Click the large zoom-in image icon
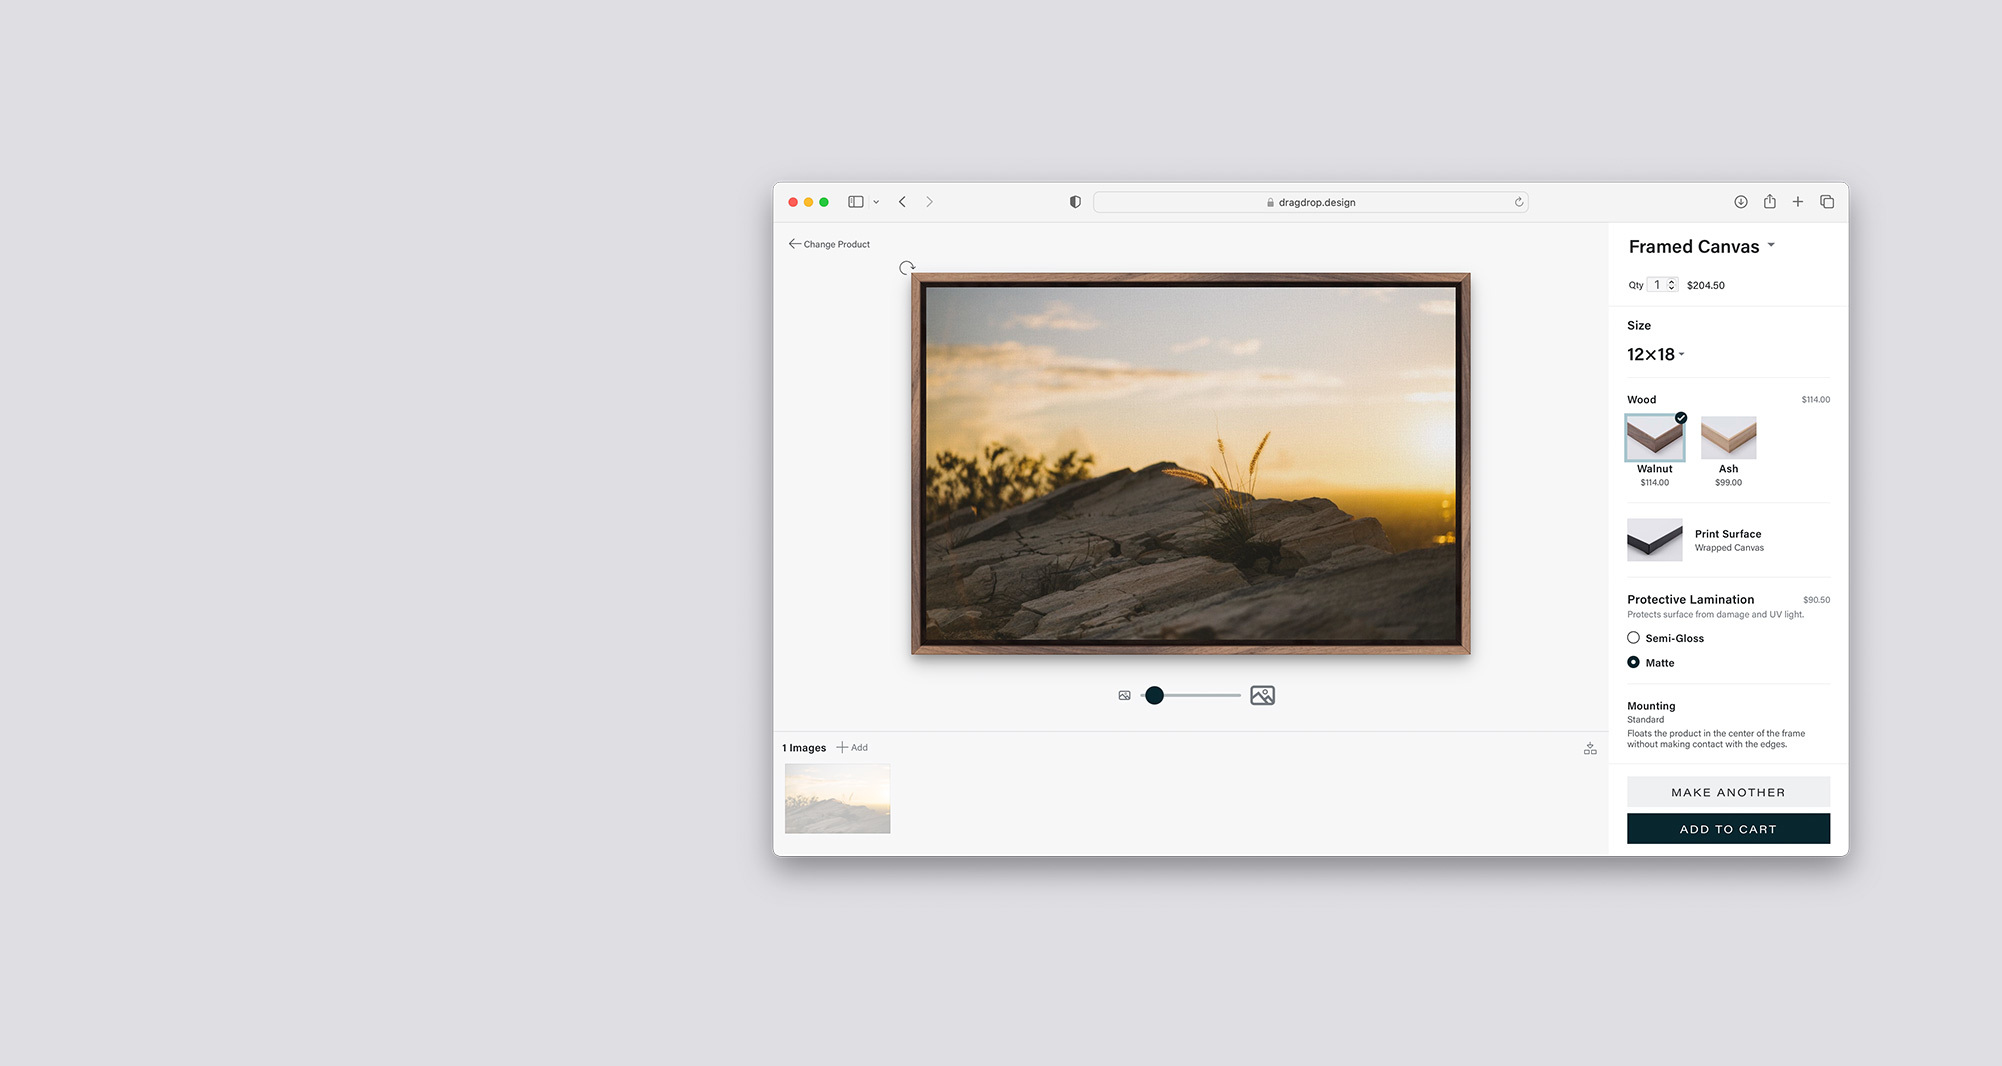 (1262, 696)
